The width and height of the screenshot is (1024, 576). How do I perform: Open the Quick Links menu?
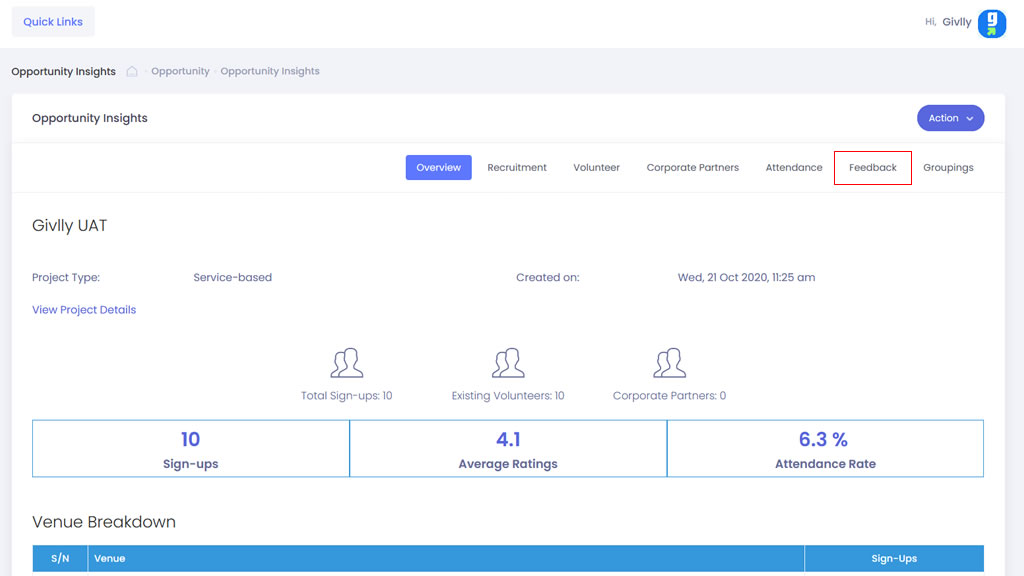click(53, 22)
